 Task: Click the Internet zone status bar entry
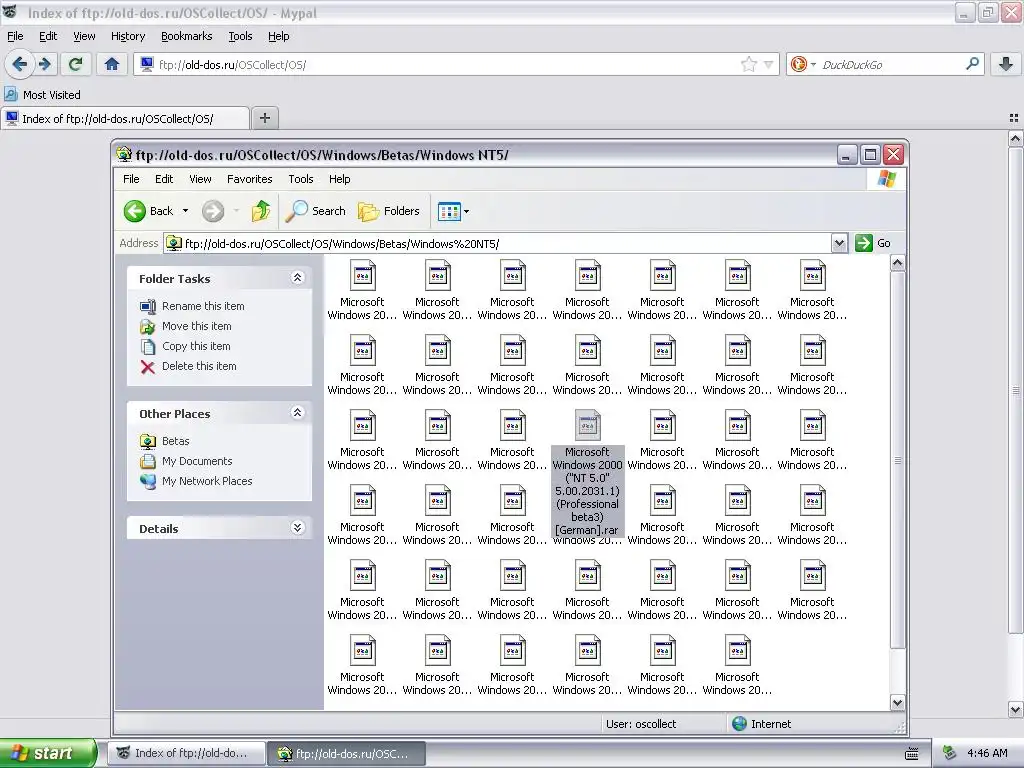761,724
